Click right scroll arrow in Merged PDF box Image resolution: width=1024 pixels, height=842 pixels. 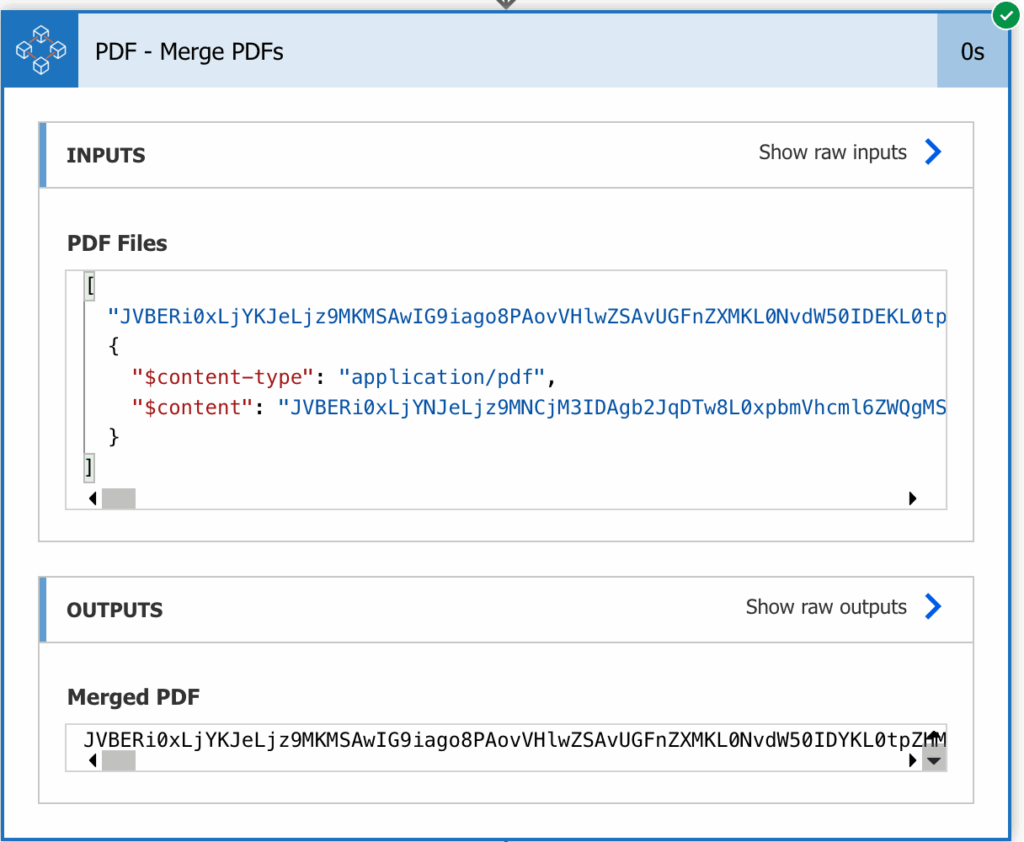click(x=912, y=760)
